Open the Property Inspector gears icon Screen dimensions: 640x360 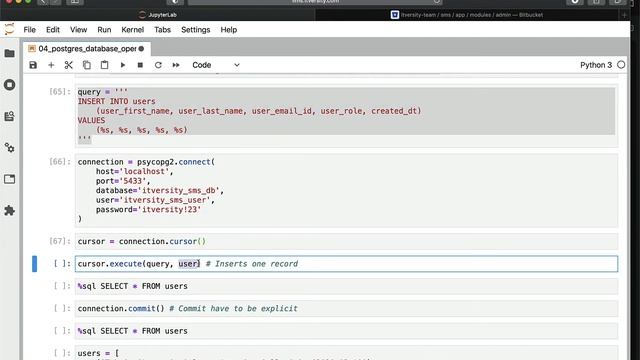click(x=9, y=148)
